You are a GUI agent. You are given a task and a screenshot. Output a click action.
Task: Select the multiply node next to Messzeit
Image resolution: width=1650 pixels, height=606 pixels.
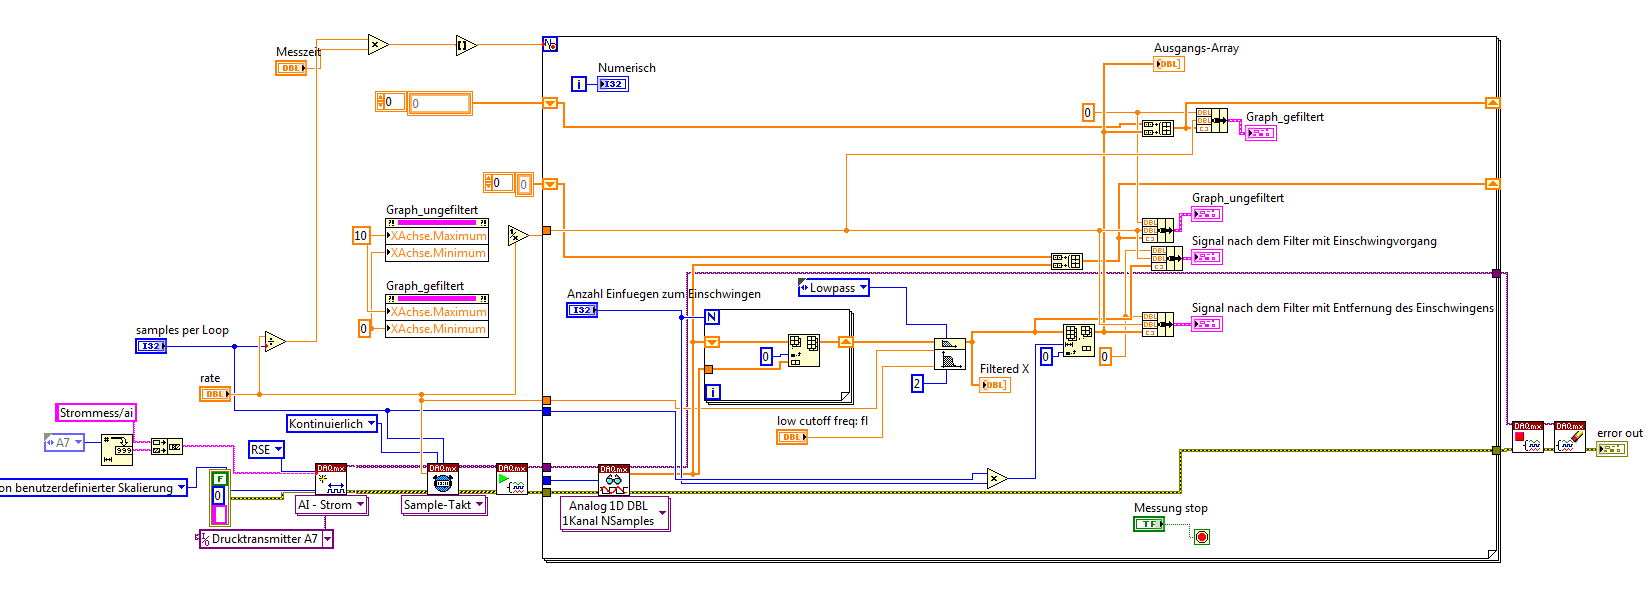click(x=378, y=44)
